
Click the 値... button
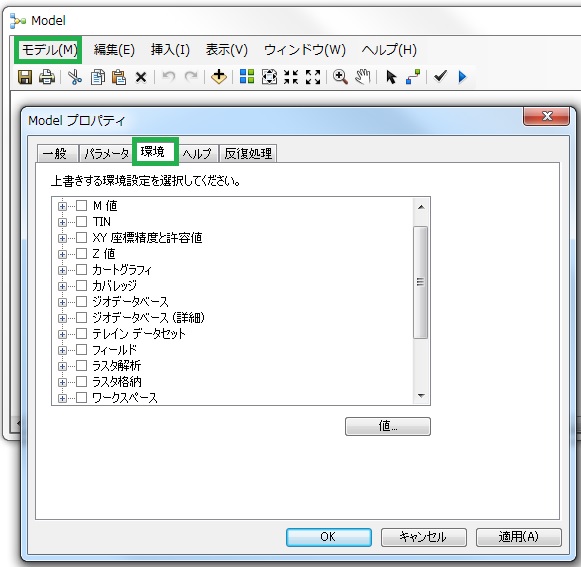coord(388,426)
